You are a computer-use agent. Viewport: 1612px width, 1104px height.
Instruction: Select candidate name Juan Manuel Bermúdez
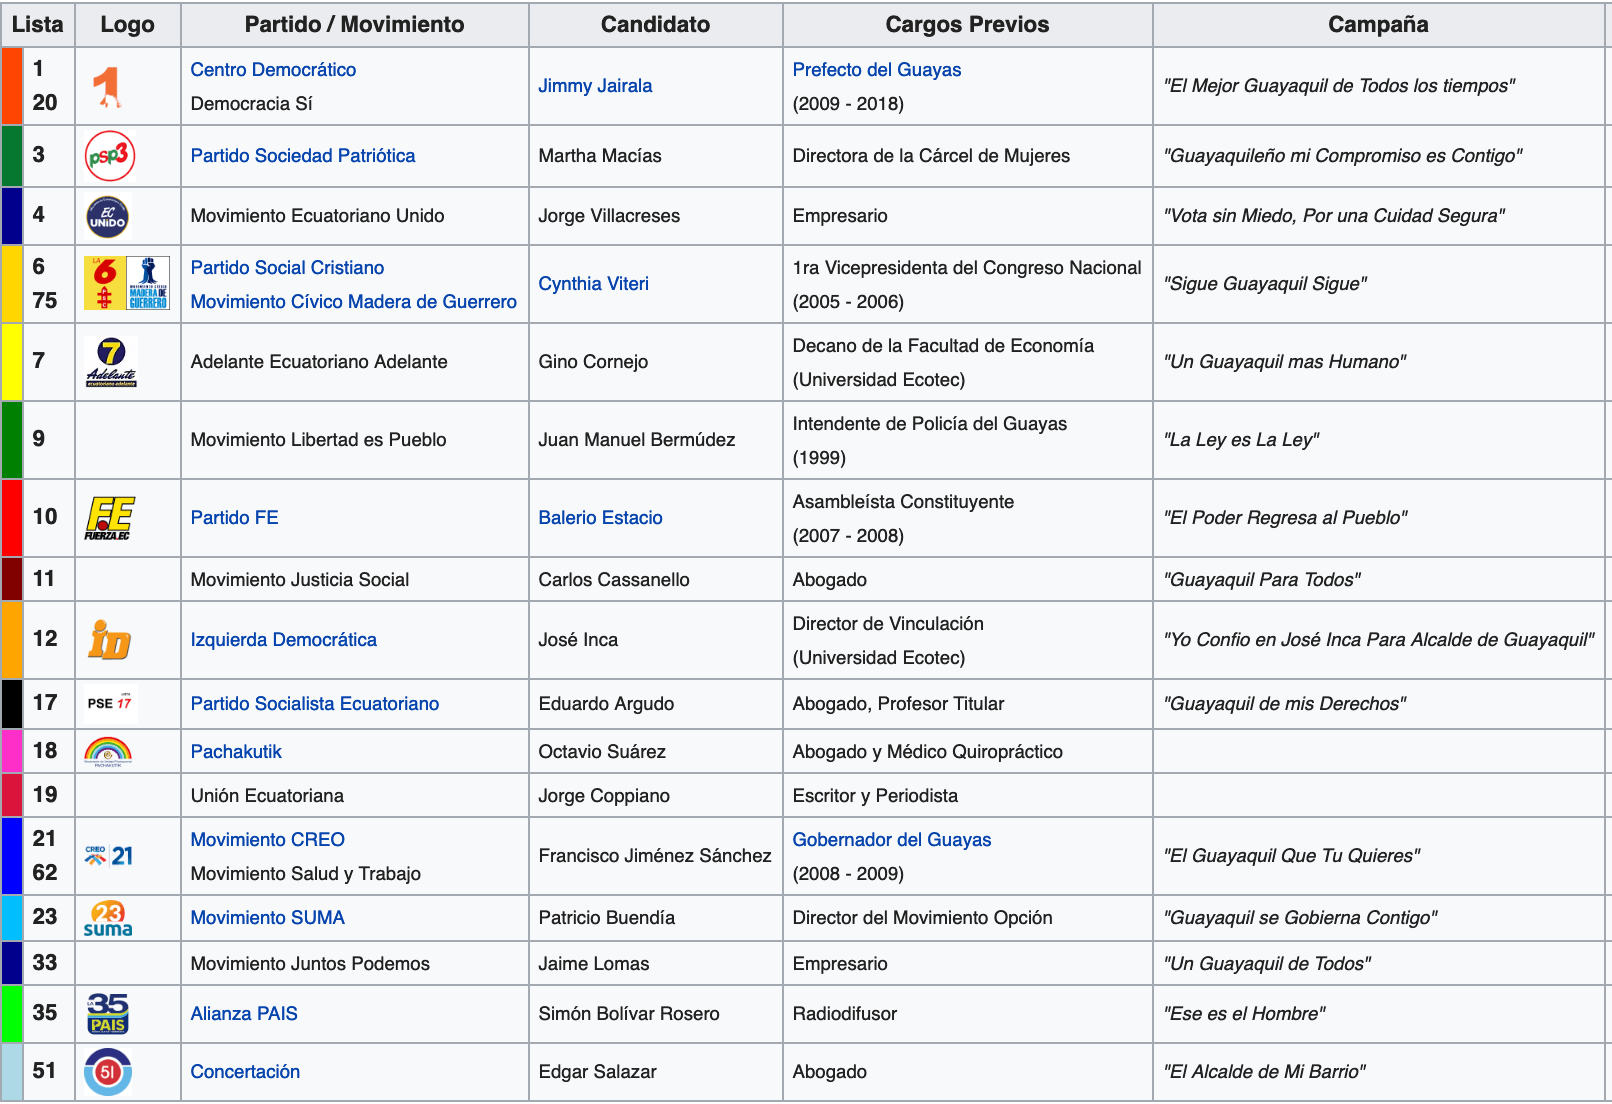coord(637,440)
